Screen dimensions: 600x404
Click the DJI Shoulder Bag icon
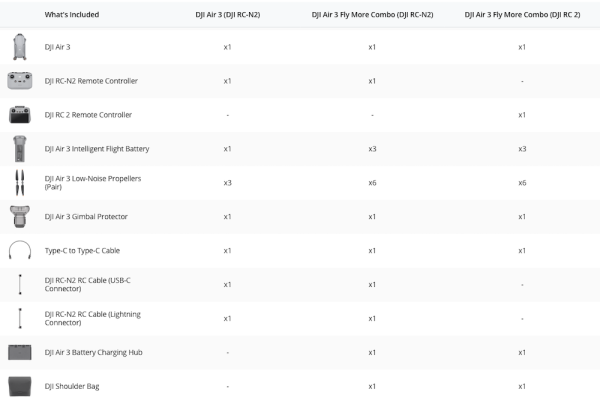20,386
